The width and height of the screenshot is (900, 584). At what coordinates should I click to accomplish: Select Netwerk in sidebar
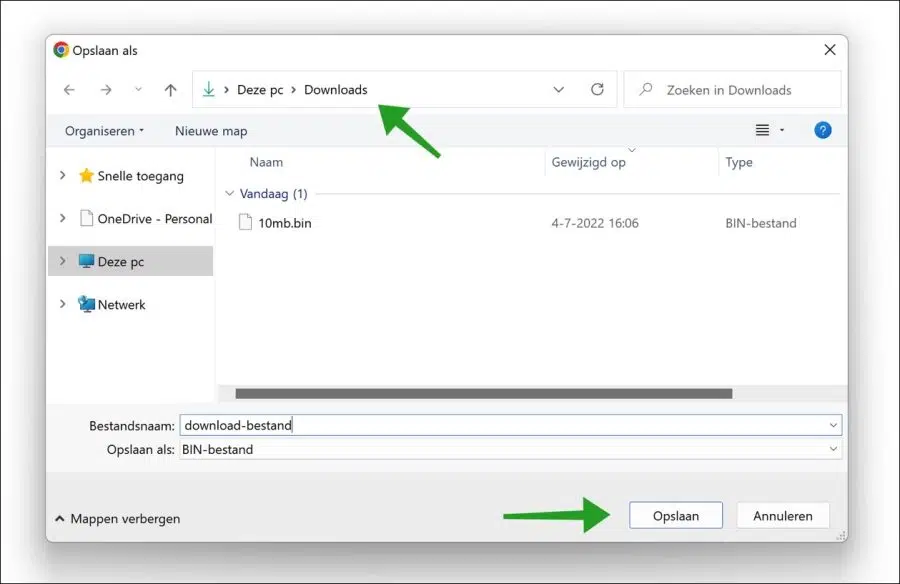(x=121, y=304)
